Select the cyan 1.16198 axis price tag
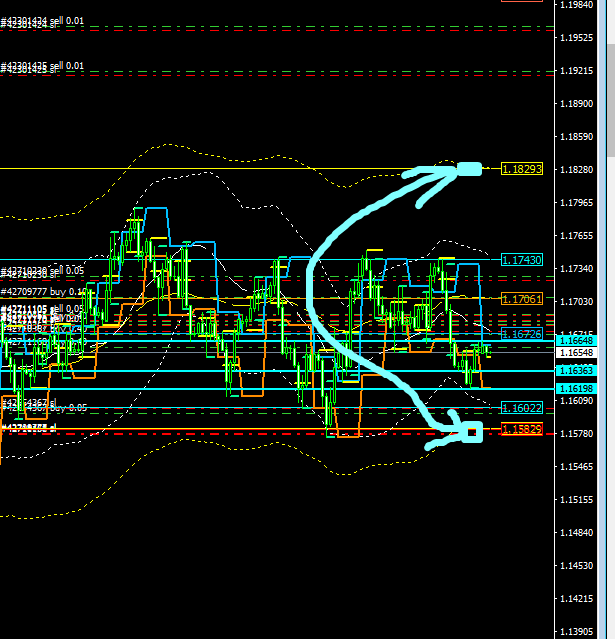The image size is (615, 639). click(578, 388)
